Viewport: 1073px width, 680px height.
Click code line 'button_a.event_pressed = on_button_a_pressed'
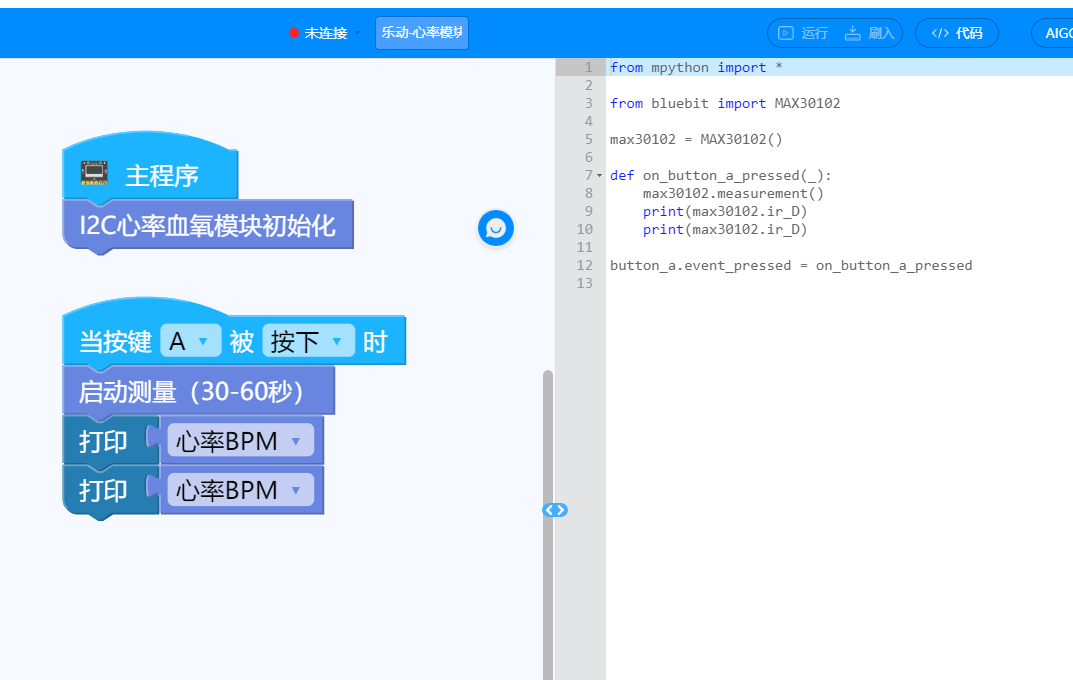click(790, 265)
